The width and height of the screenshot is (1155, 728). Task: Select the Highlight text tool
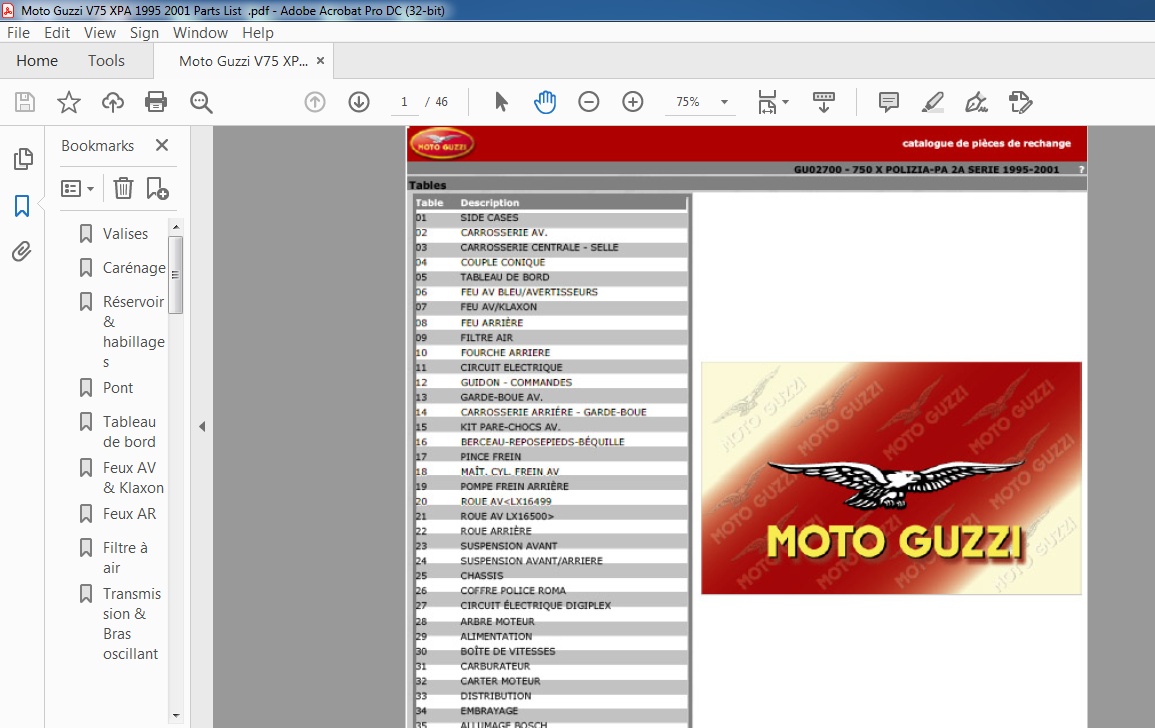pos(933,102)
